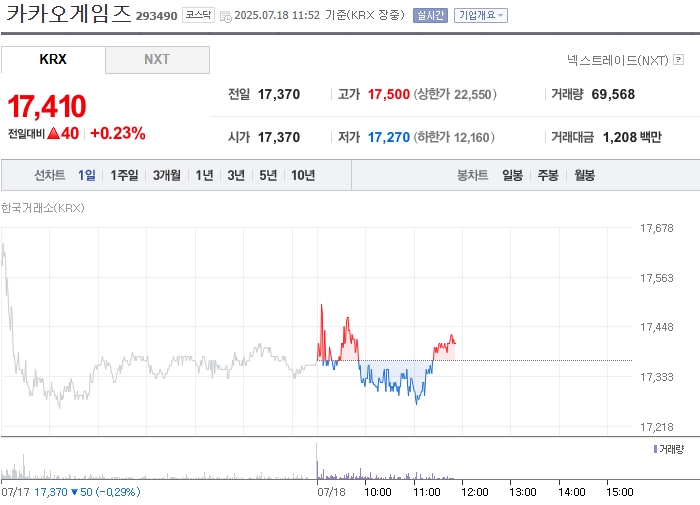The height and width of the screenshot is (505, 700).
Task: Click the 12:00 time axis marker
Action: [x=475, y=492]
